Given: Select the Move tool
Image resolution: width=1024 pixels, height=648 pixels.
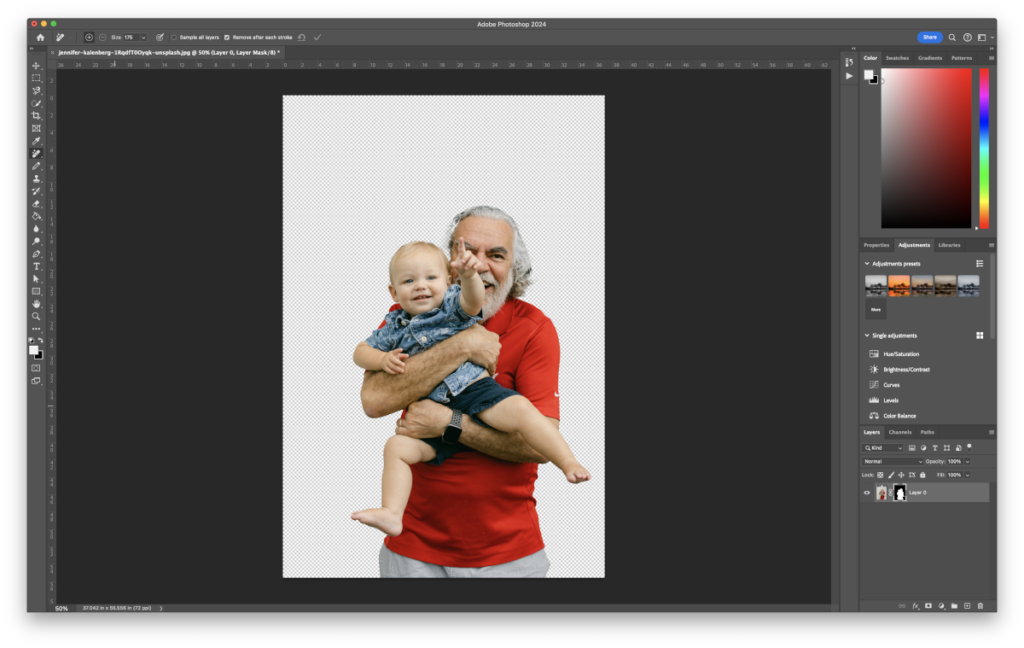Looking at the screenshot, I should (x=35, y=65).
